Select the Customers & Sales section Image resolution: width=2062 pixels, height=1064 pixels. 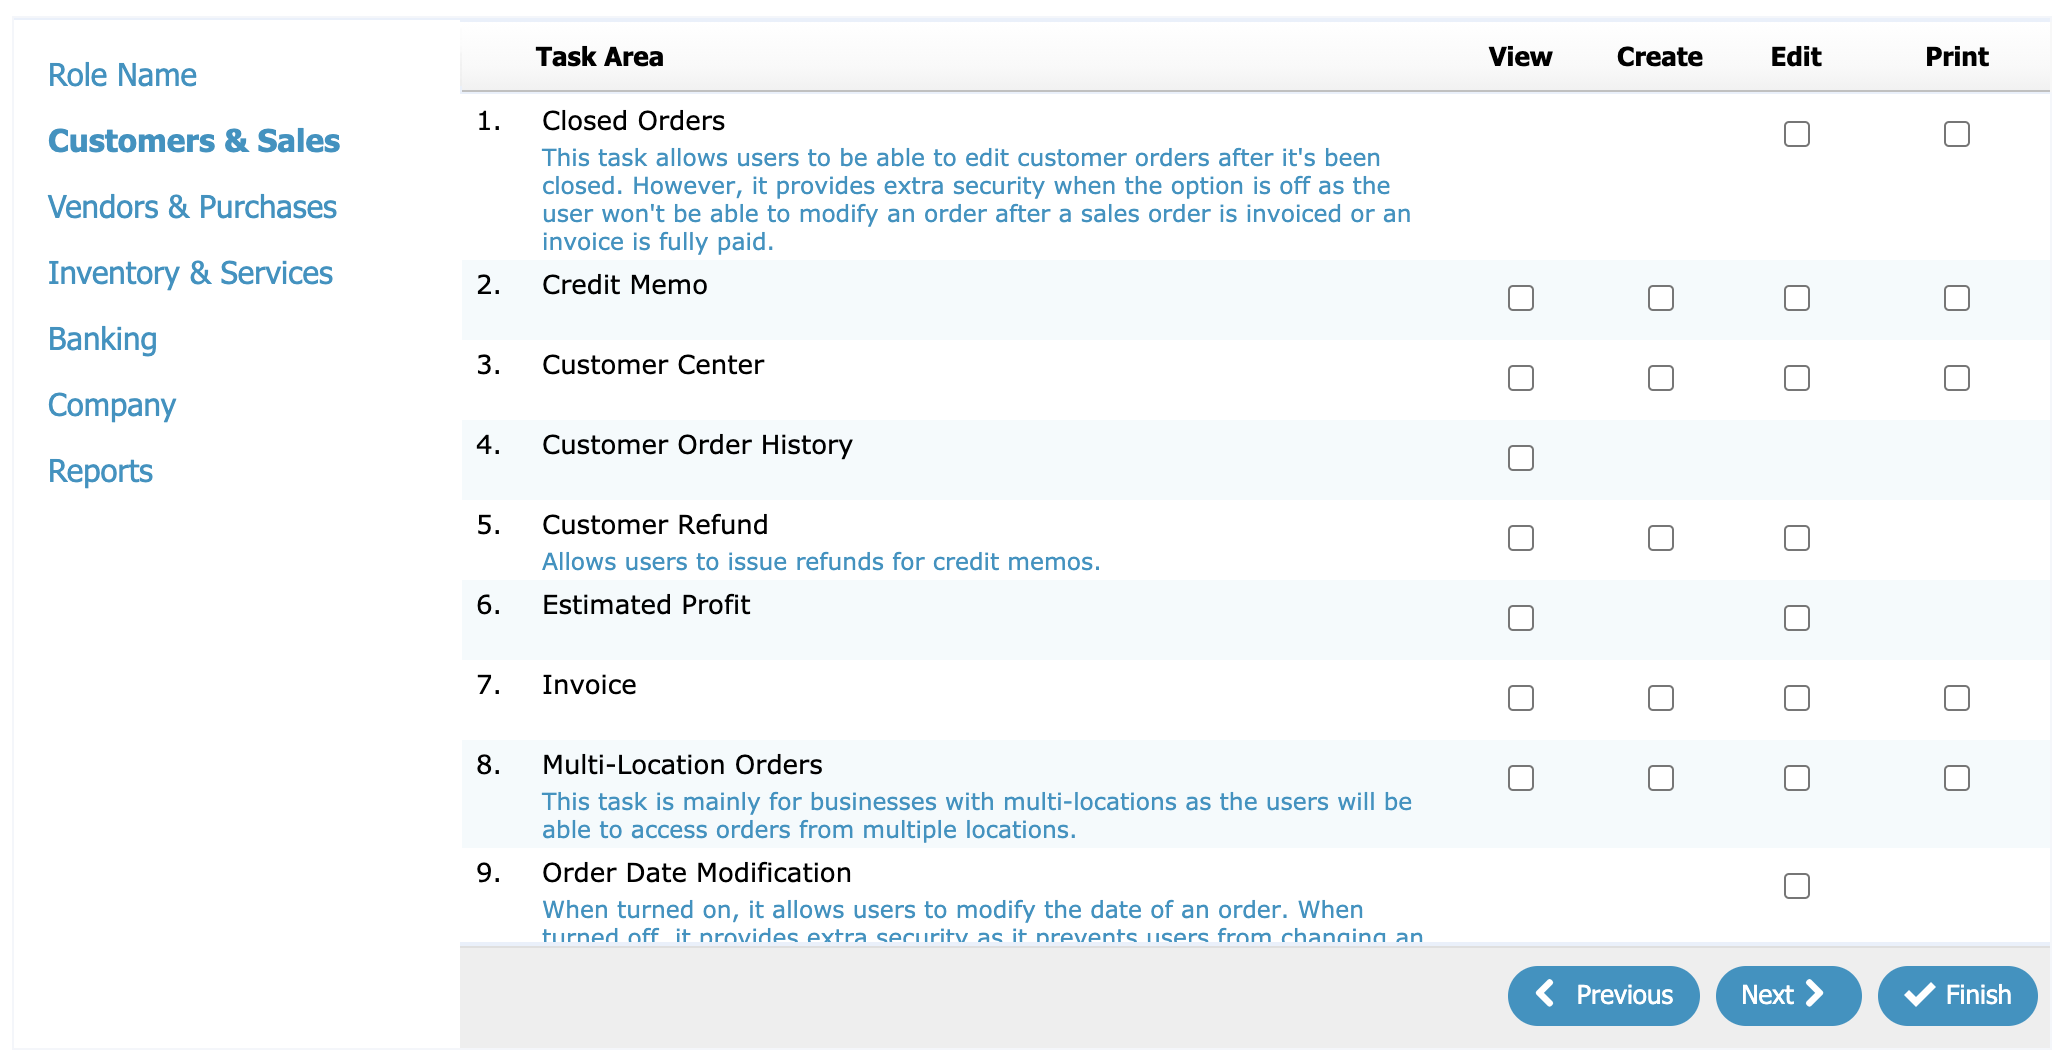click(194, 141)
